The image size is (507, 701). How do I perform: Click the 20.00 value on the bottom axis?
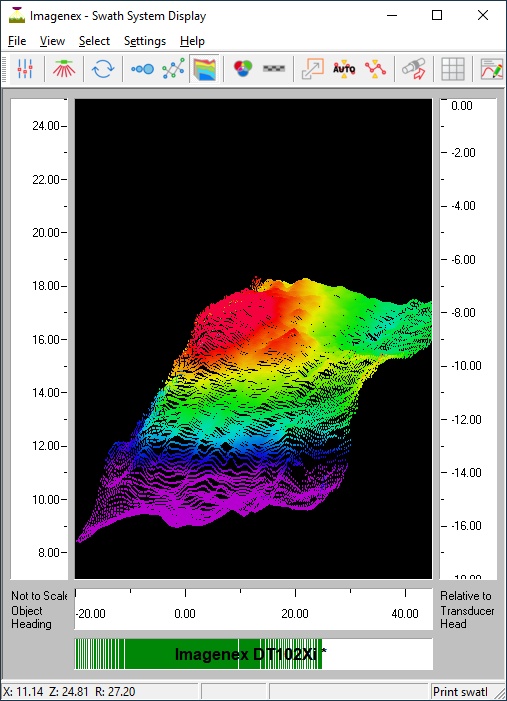[295, 614]
